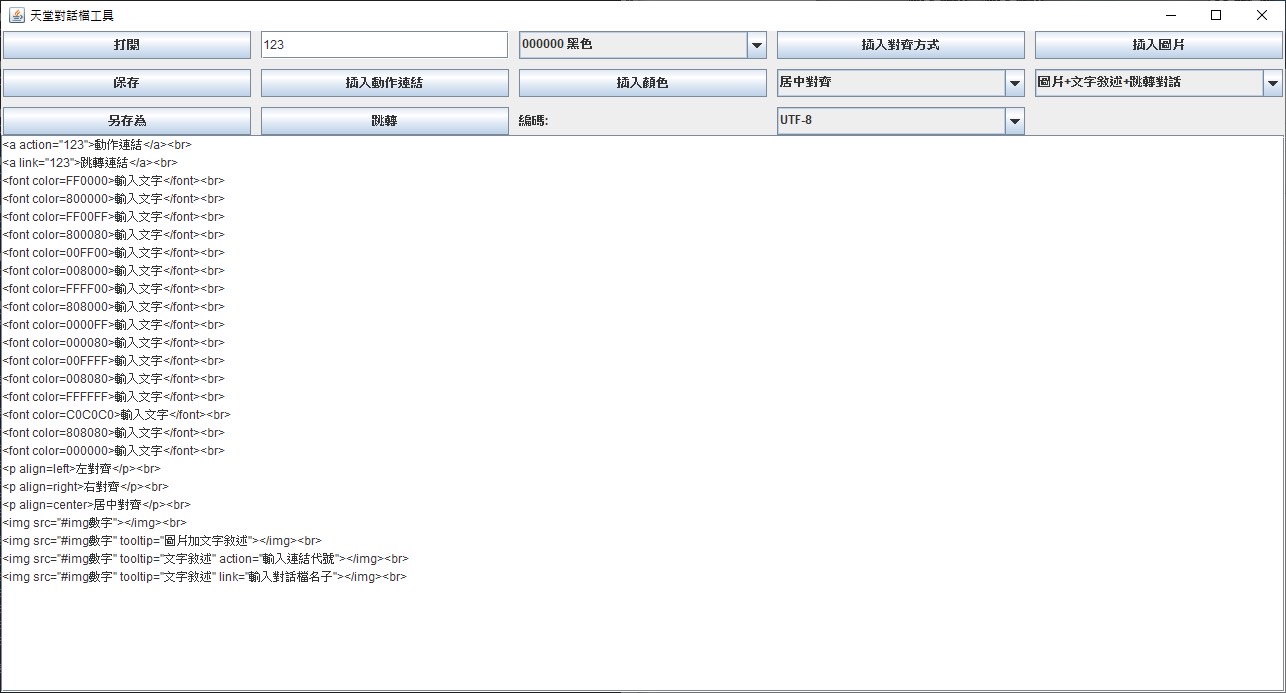
Task: Click the font color=0000FF line
Action: pos(113,325)
